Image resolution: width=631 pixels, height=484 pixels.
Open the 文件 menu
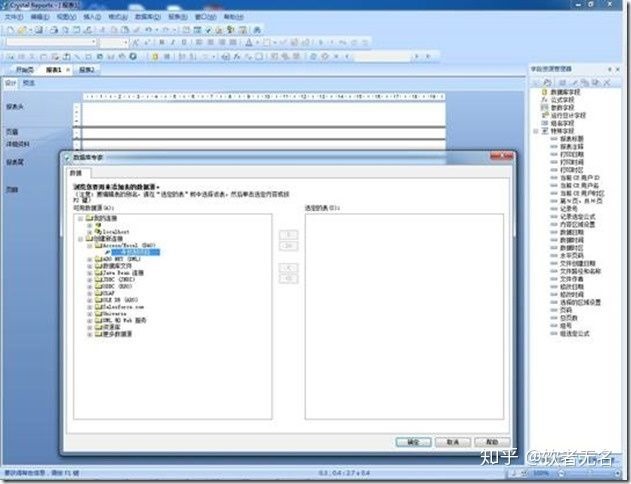tap(14, 17)
